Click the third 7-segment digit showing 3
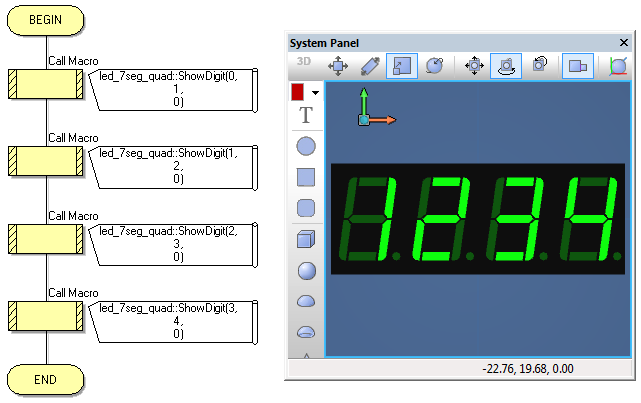Viewport: 641px width, 403px height. 515,219
